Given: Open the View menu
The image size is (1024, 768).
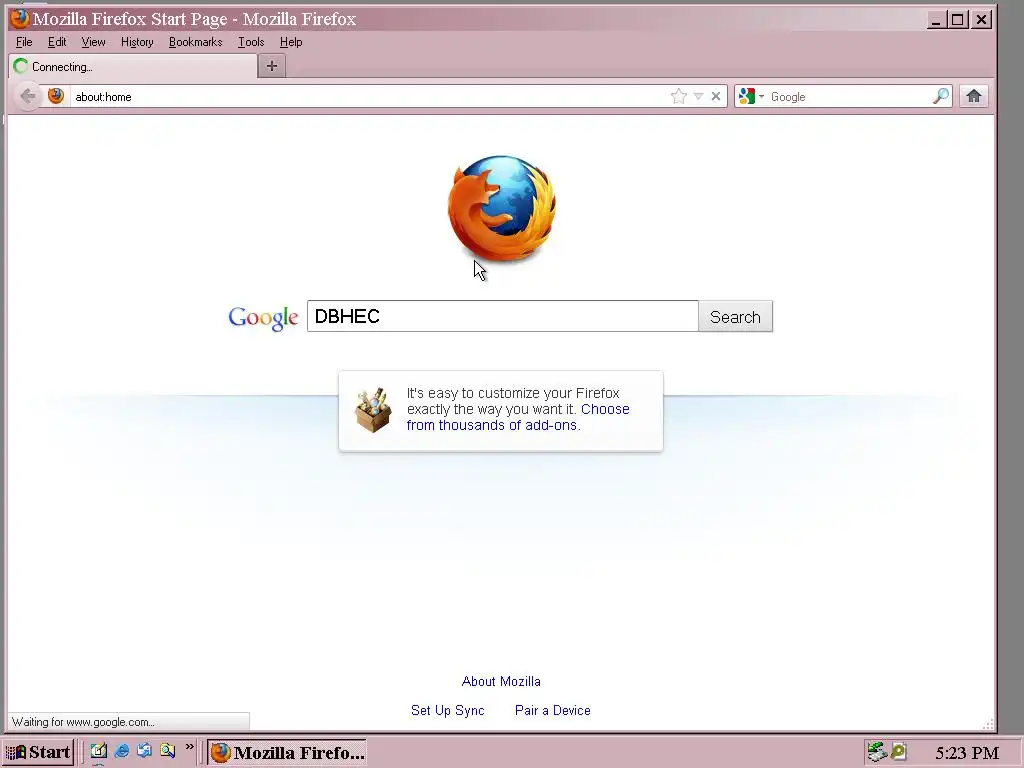Looking at the screenshot, I should [93, 42].
